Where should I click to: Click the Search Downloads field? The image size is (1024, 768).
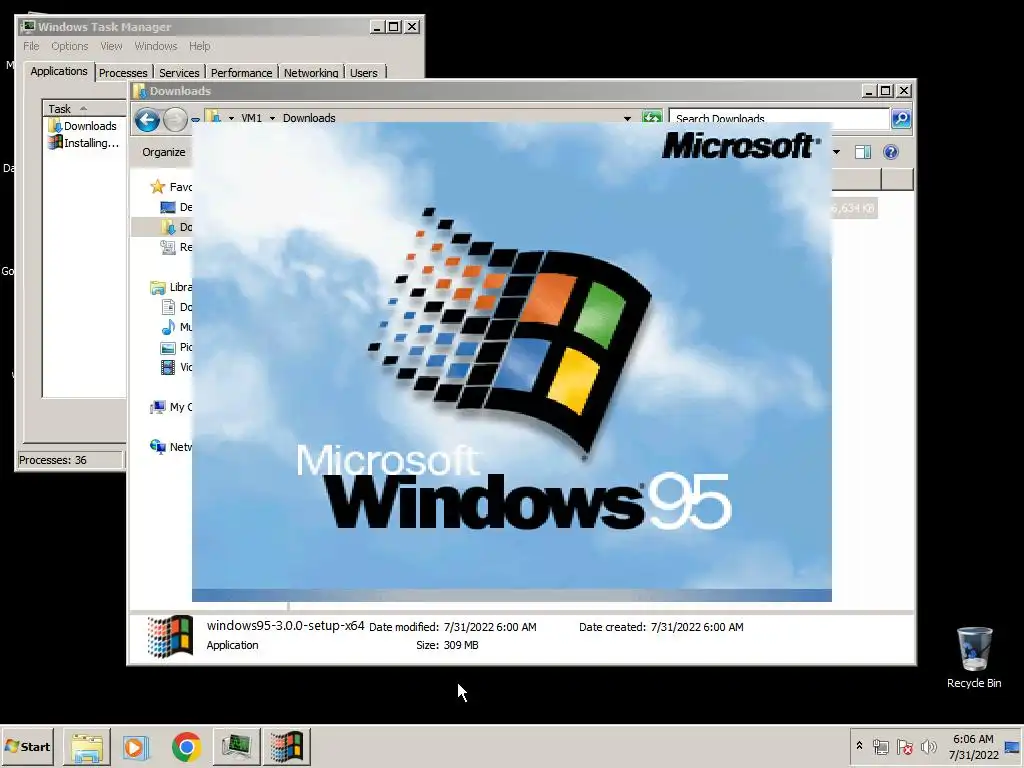[x=779, y=118]
